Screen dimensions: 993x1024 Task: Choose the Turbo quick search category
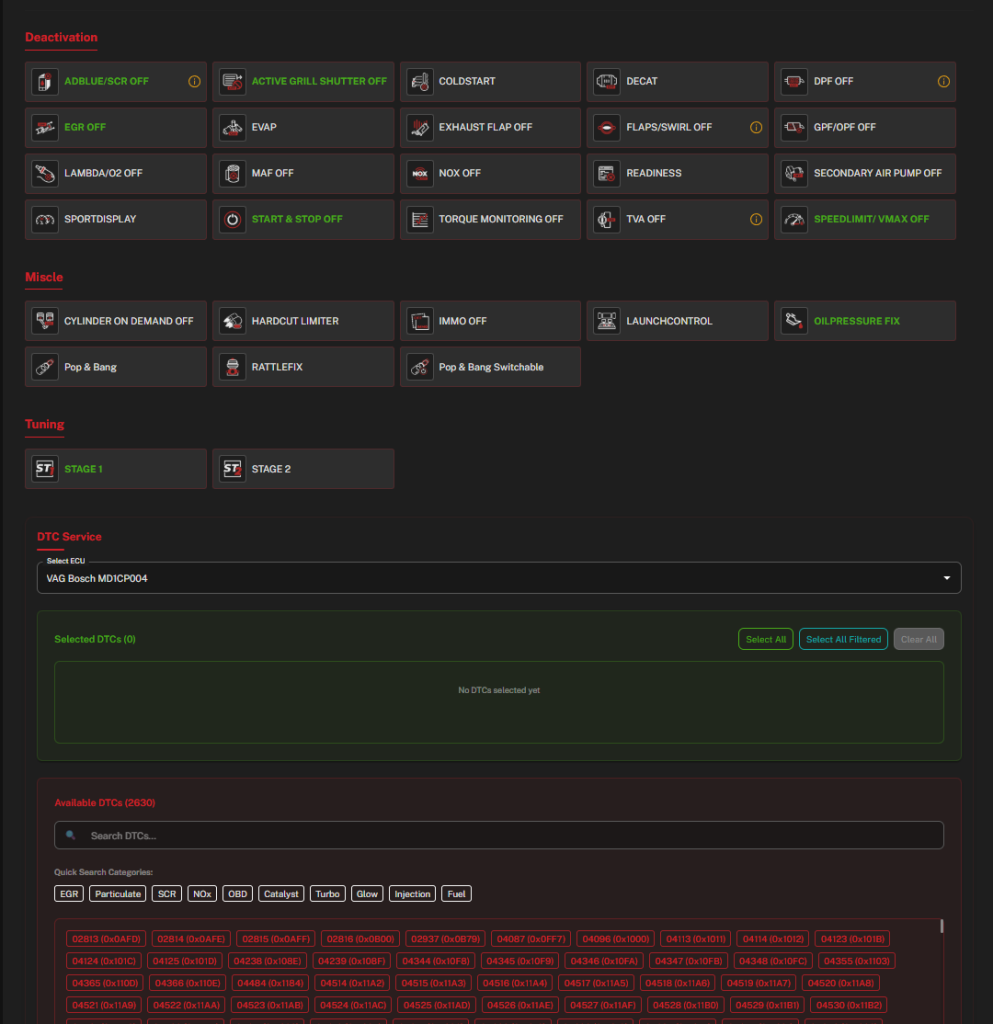(x=327, y=894)
